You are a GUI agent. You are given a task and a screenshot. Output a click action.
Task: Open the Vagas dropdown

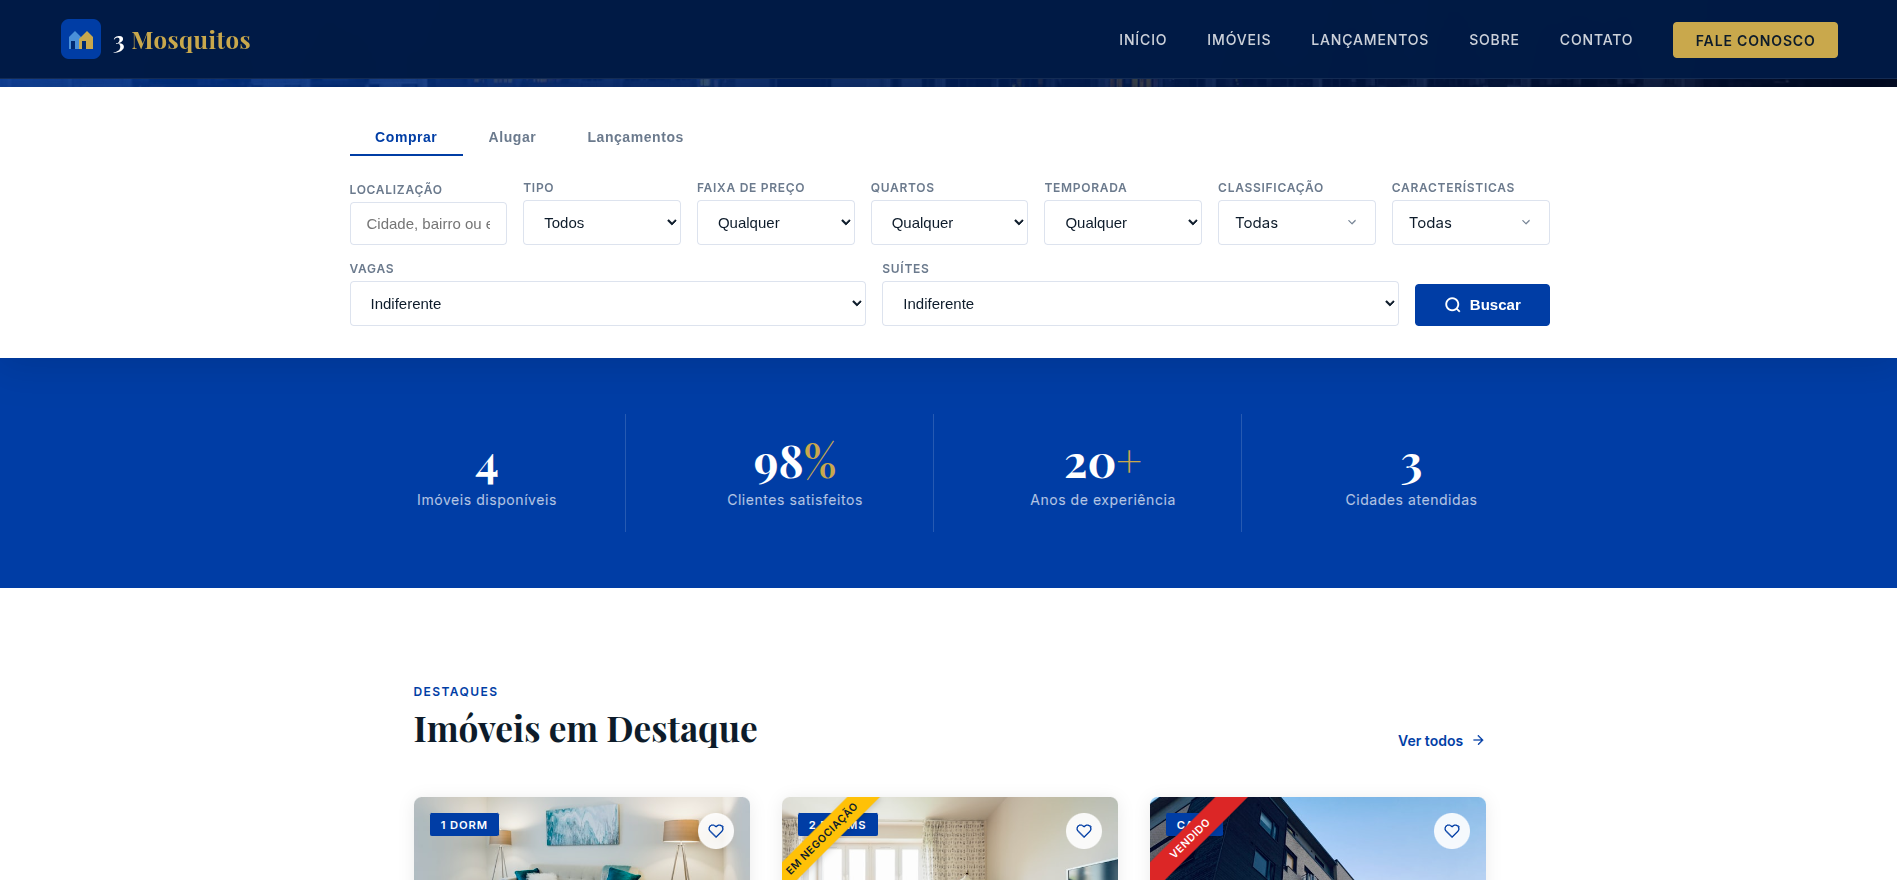click(x=608, y=304)
